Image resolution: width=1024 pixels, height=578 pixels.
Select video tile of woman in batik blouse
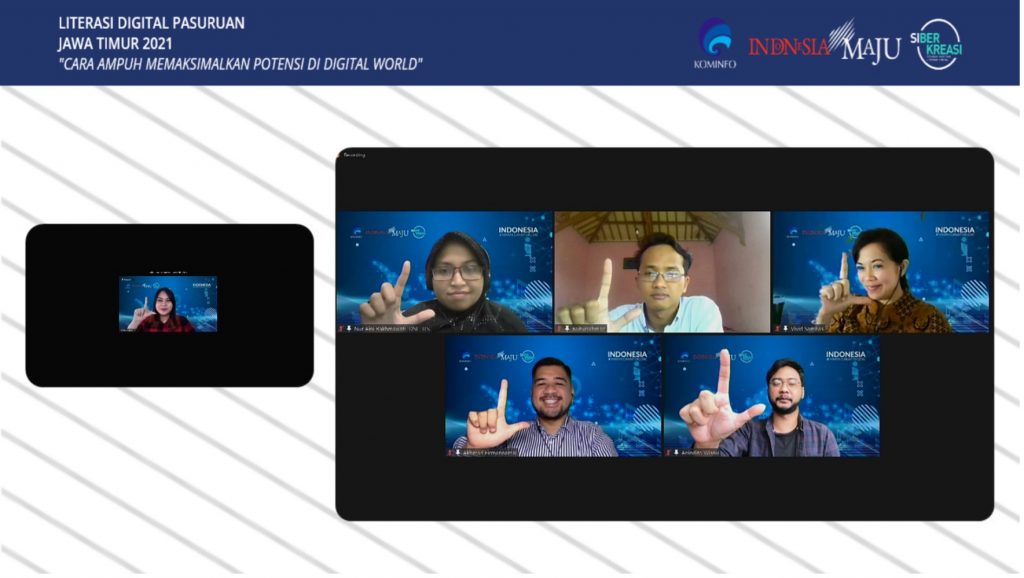[880, 270]
